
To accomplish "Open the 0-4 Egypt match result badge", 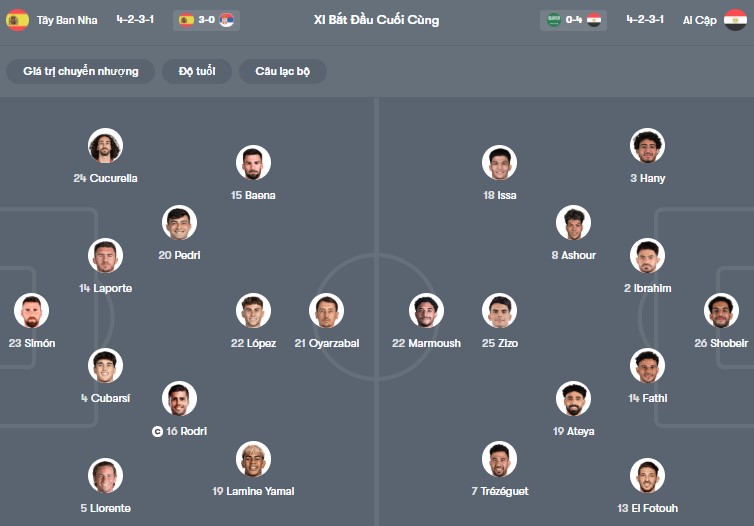I will pyautogui.click(x=574, y=20).
